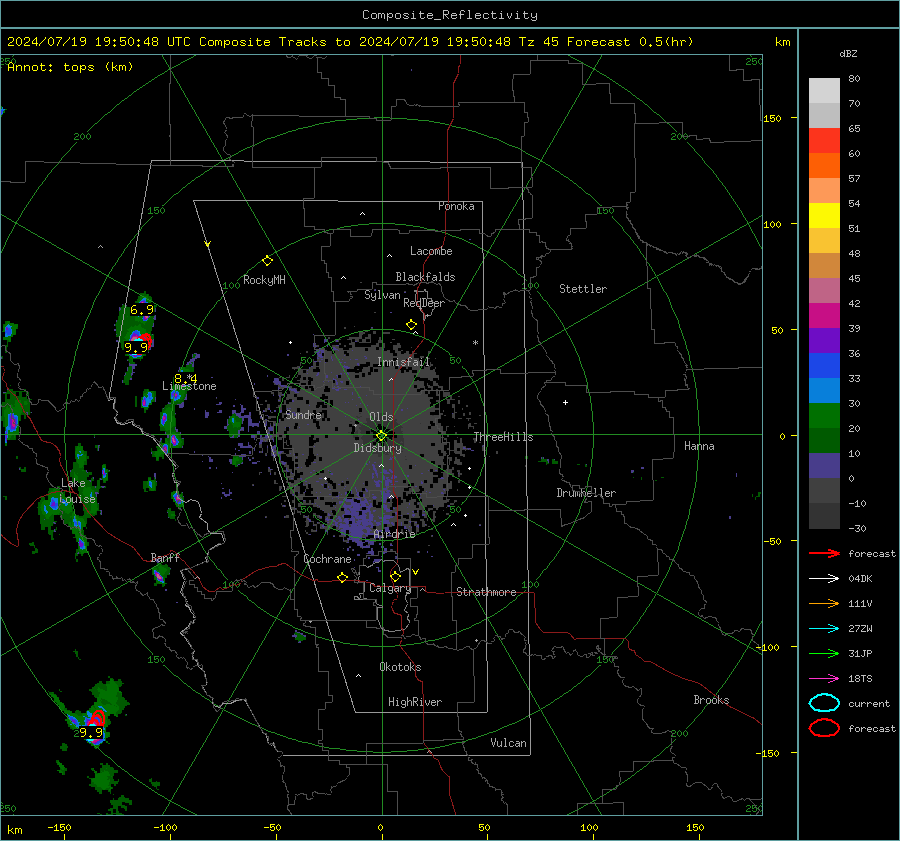Click the RockyMH label text
The width and height of the screenshot is (900, 841).
click(x=264, y=280)
